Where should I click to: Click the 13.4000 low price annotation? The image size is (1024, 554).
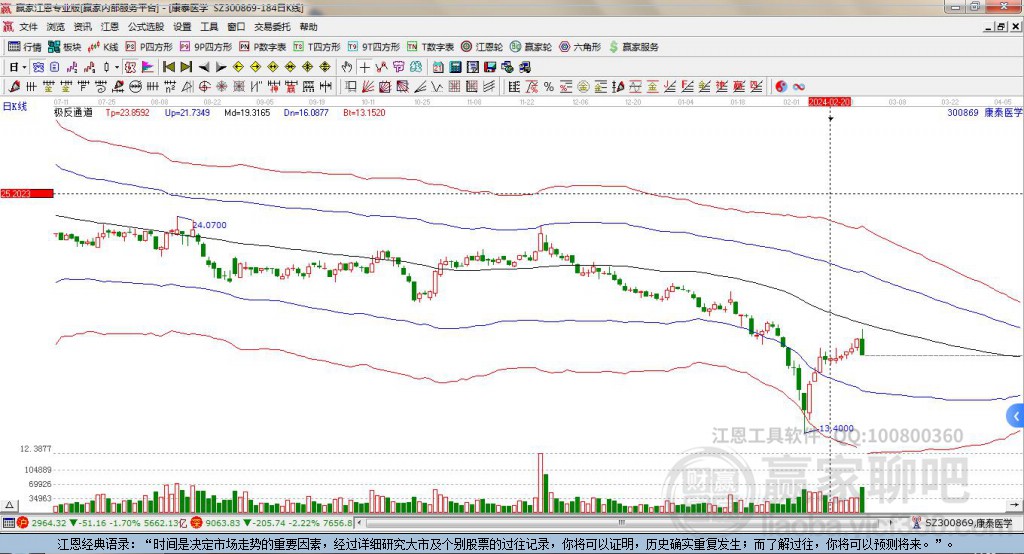pyautogui.click(x=836, y=429)
